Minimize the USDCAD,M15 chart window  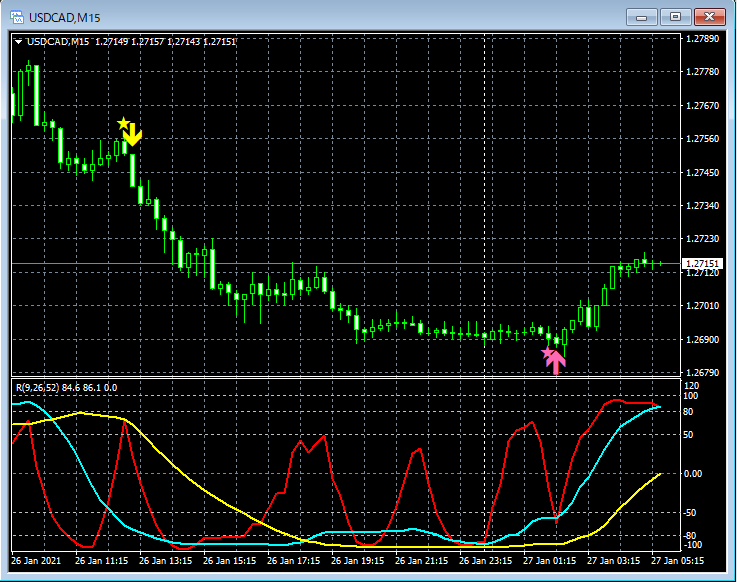tap(641, 17)
